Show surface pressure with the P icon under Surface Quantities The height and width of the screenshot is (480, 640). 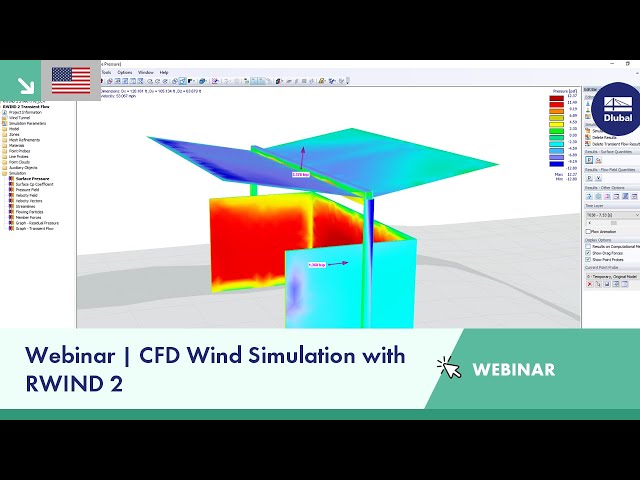click(x=589, y=160)
